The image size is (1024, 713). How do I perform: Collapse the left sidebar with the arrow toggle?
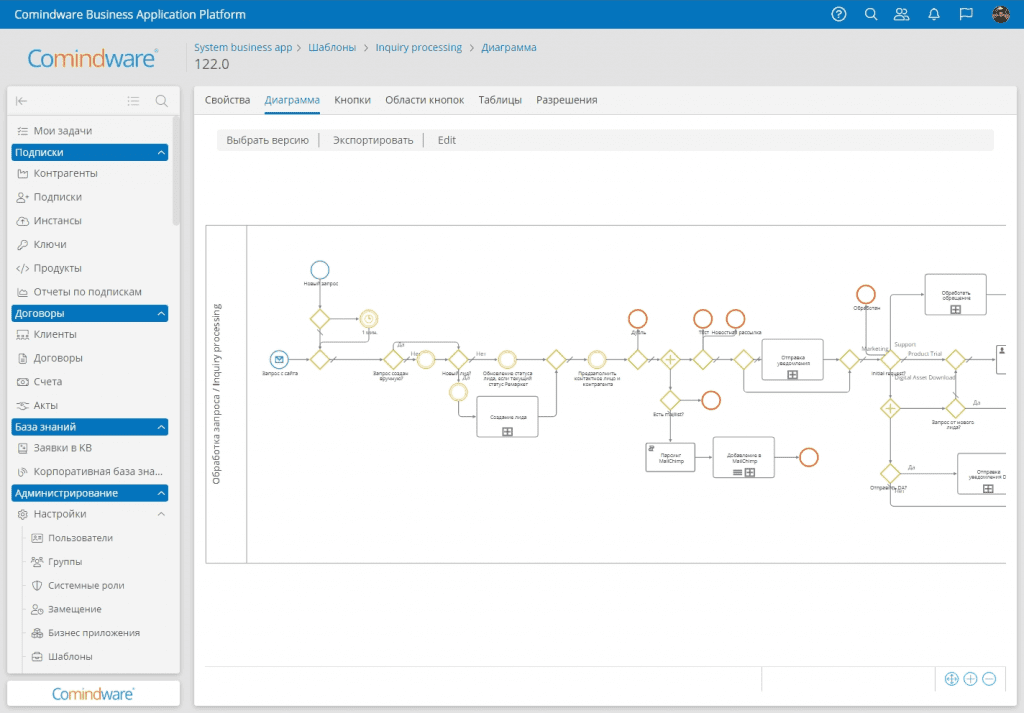[20, 100]
